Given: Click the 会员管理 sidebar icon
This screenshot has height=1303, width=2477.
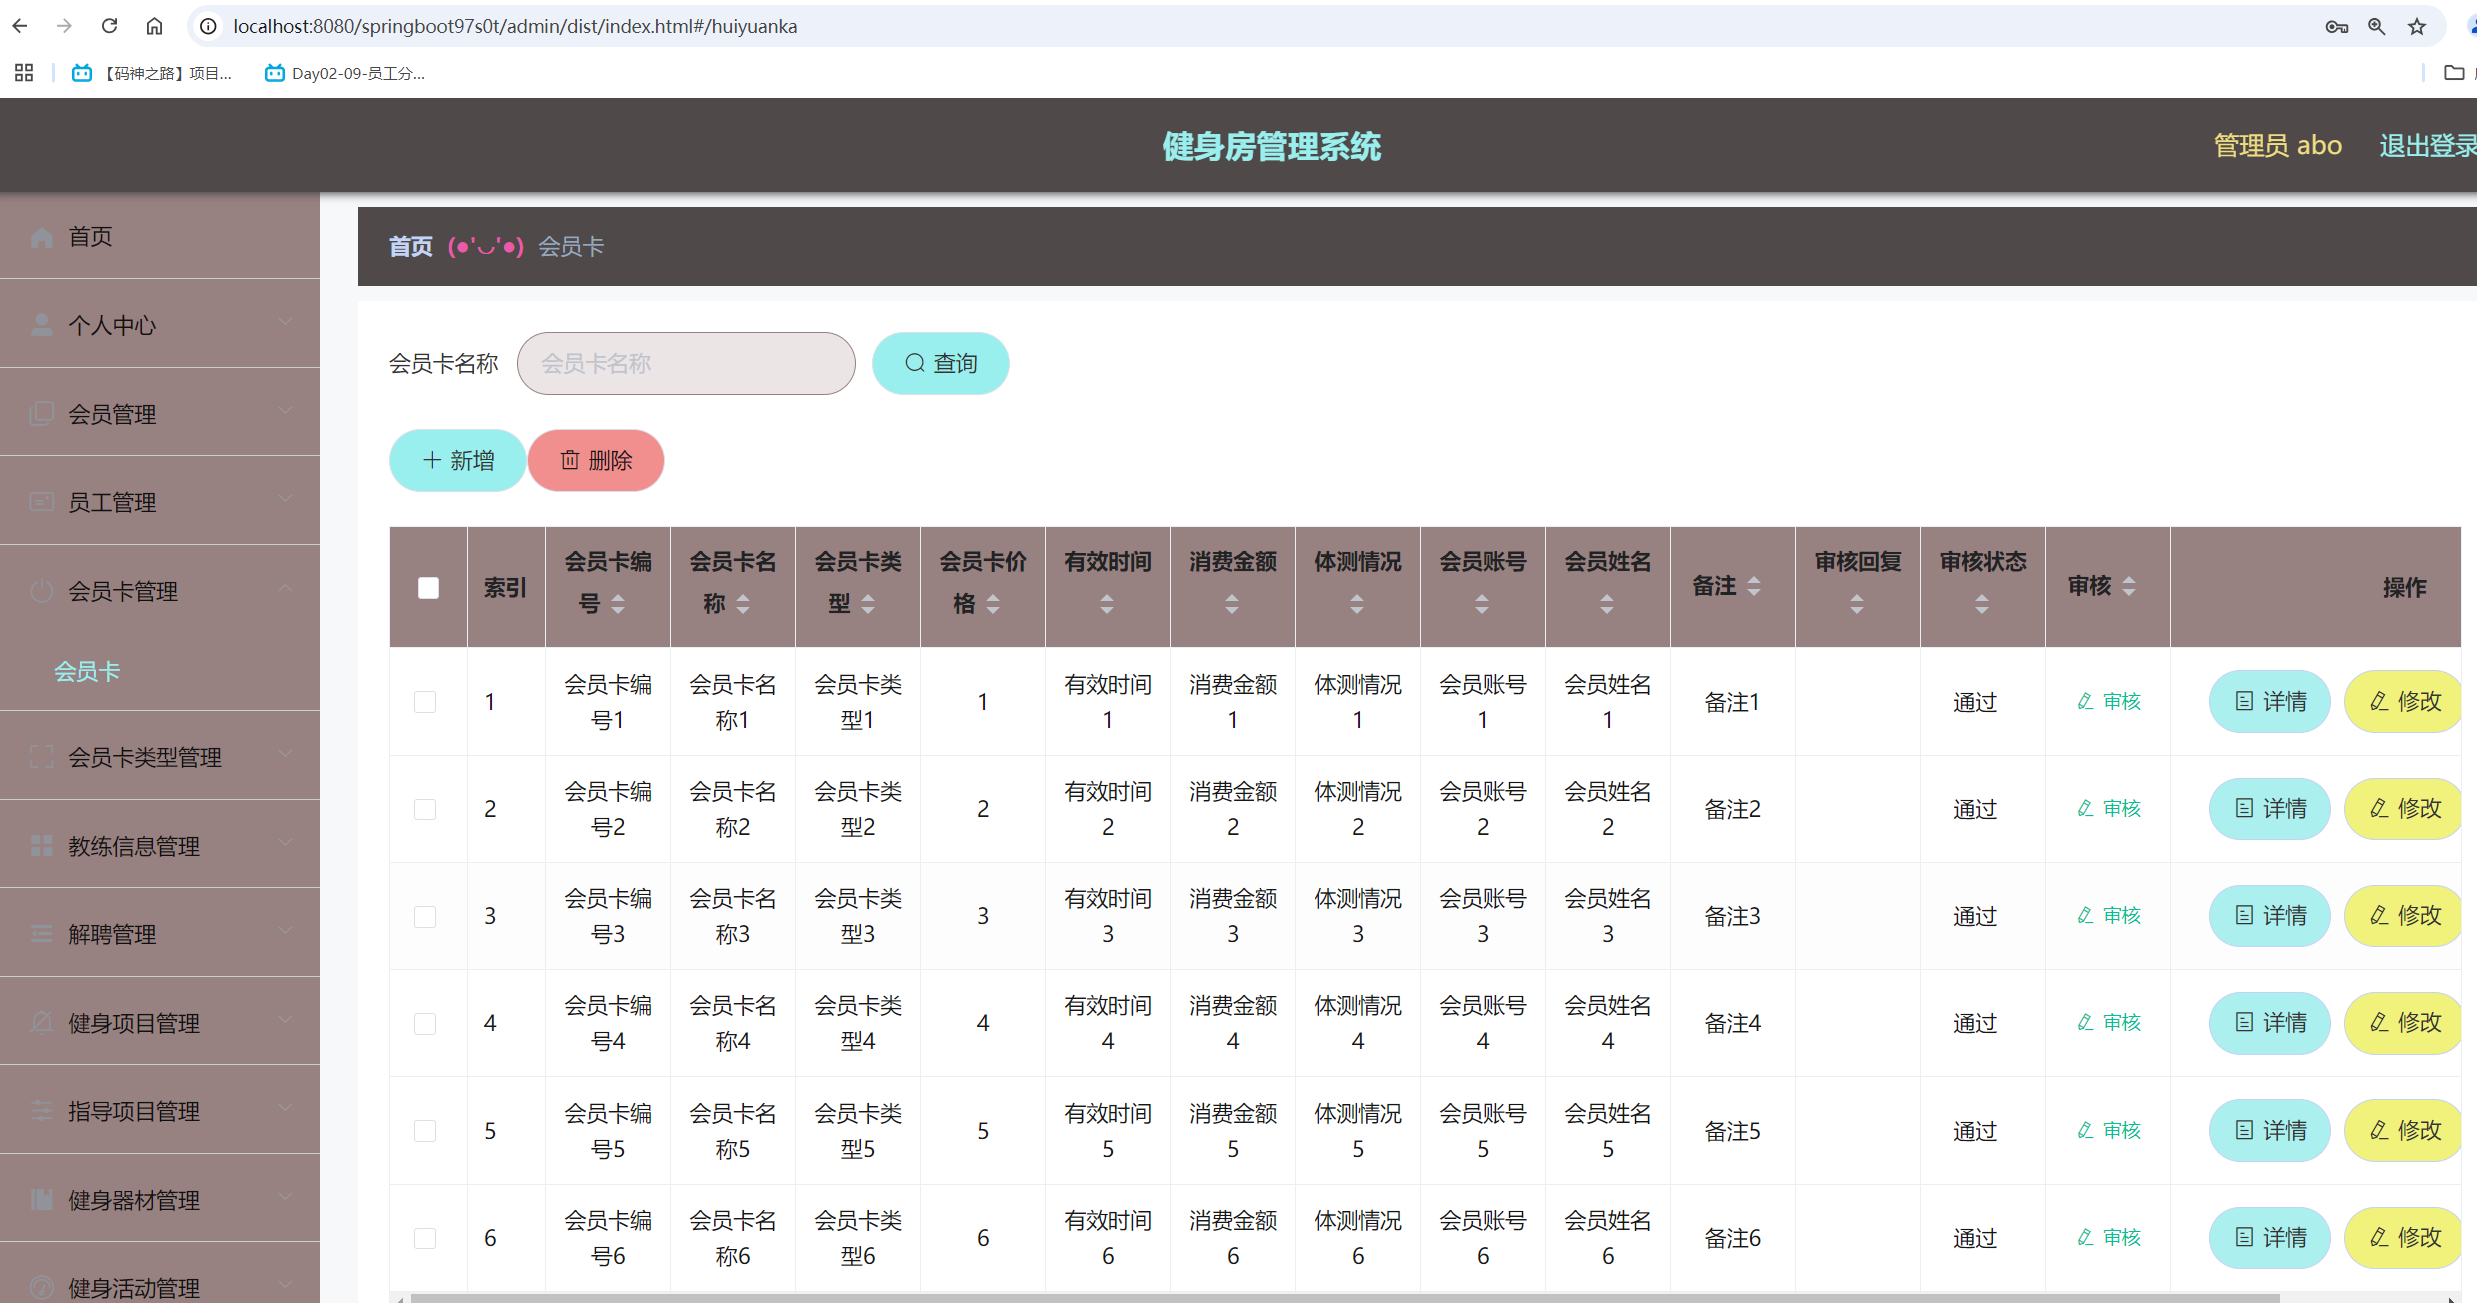Looking at the screenshot, I should 41,412.
